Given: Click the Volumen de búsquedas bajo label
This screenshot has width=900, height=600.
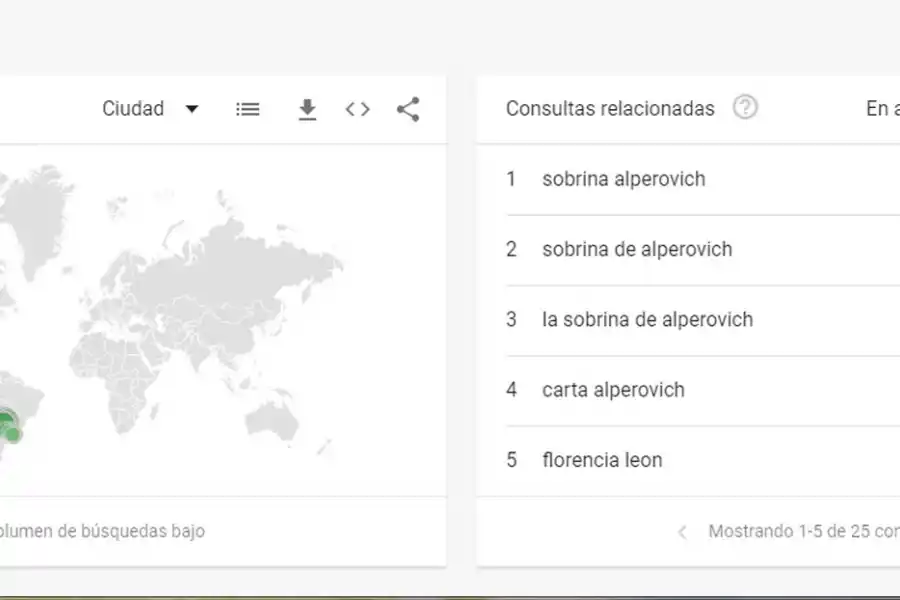Looking at the screenshot, I should 102,531.
